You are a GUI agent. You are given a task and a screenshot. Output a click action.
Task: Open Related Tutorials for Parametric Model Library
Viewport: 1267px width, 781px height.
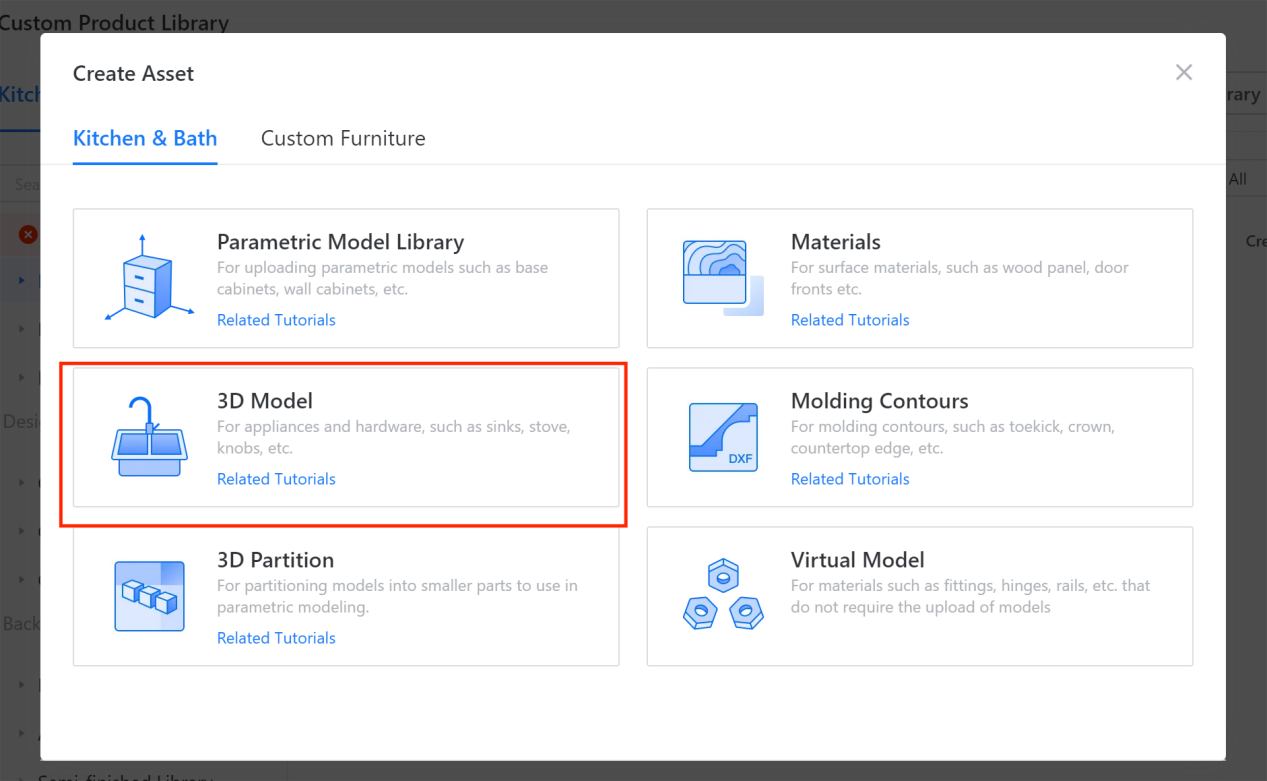(x=276, y=320)
